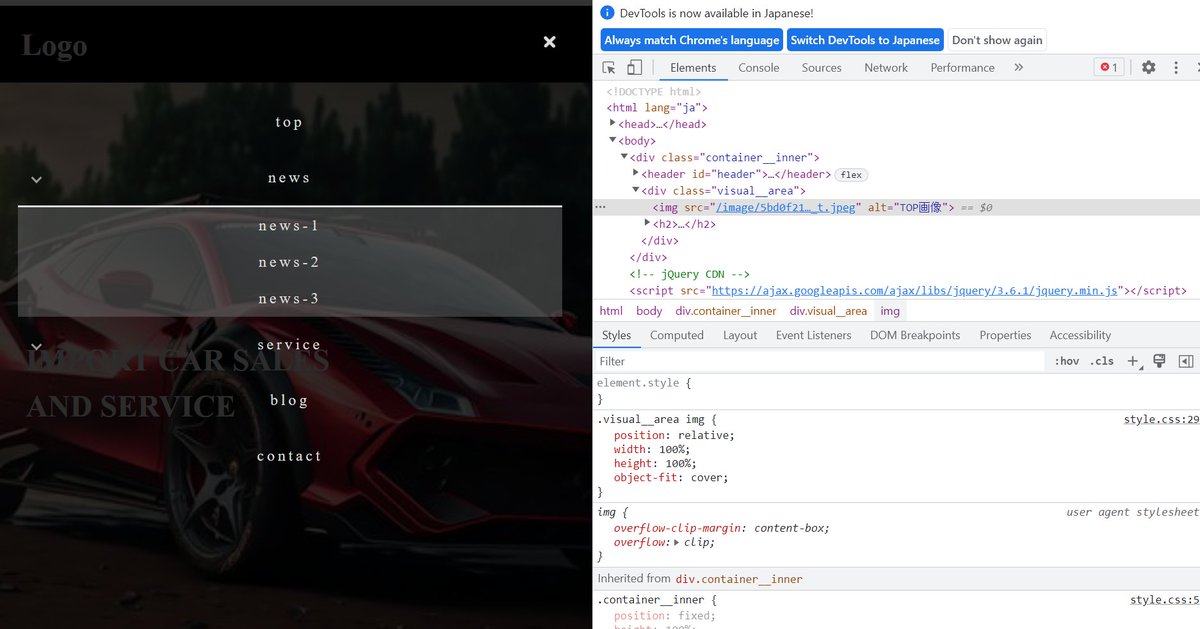Open DevTools settings gear
The image size is (1200, 629).
1148,68
